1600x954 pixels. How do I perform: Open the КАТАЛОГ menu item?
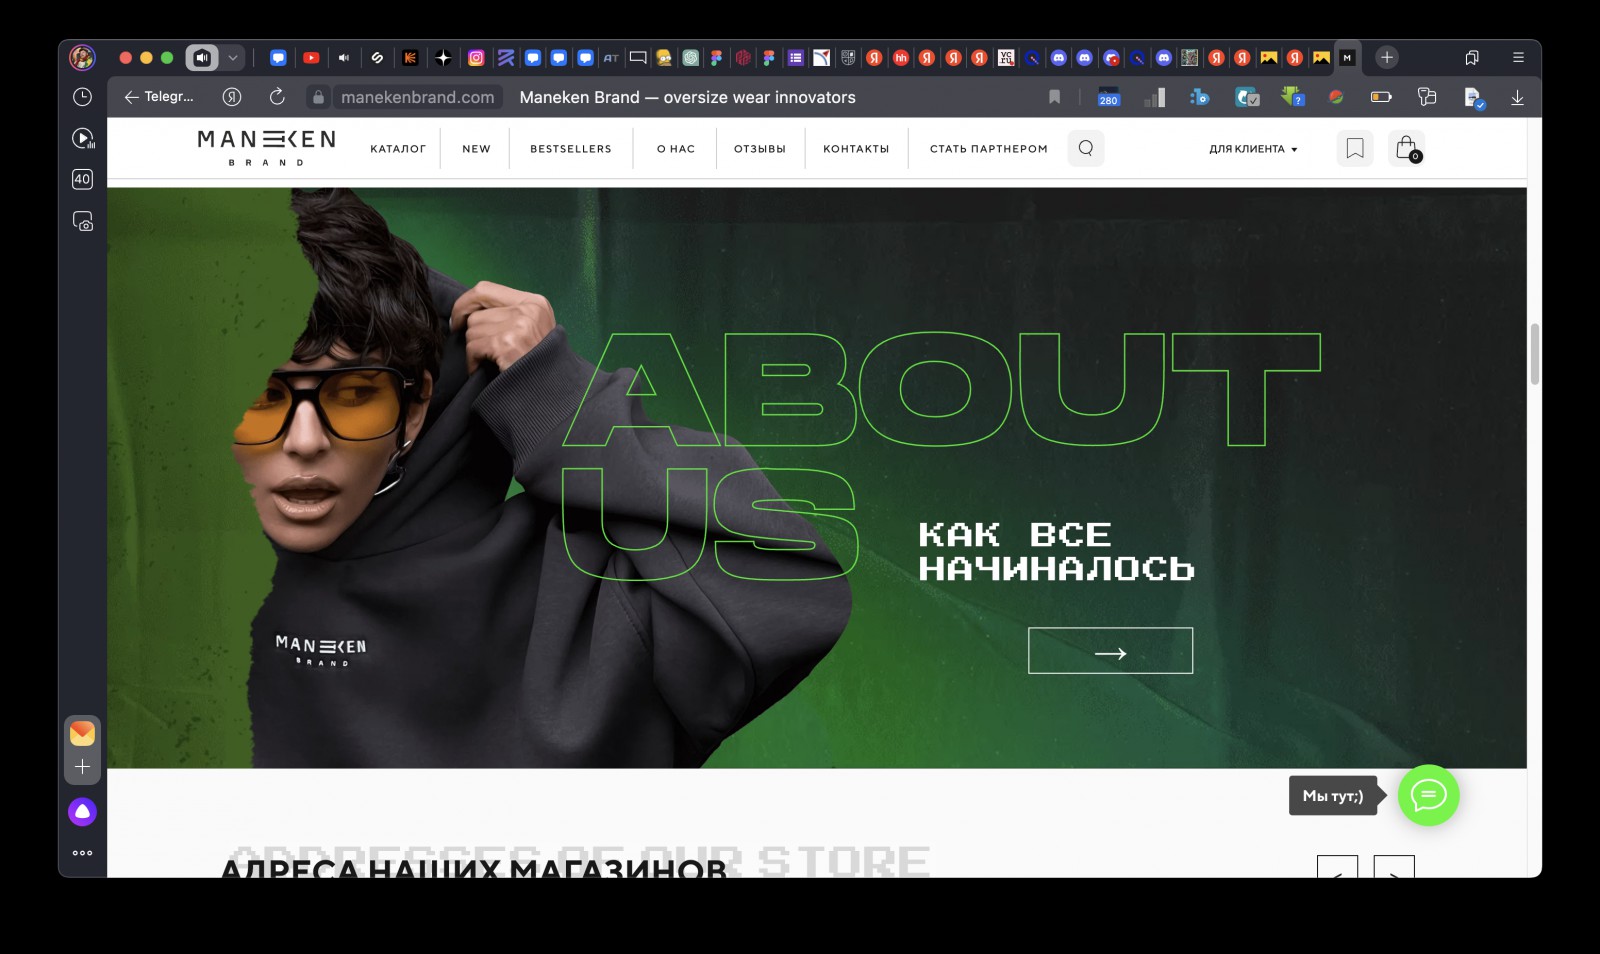pos(398,149)
